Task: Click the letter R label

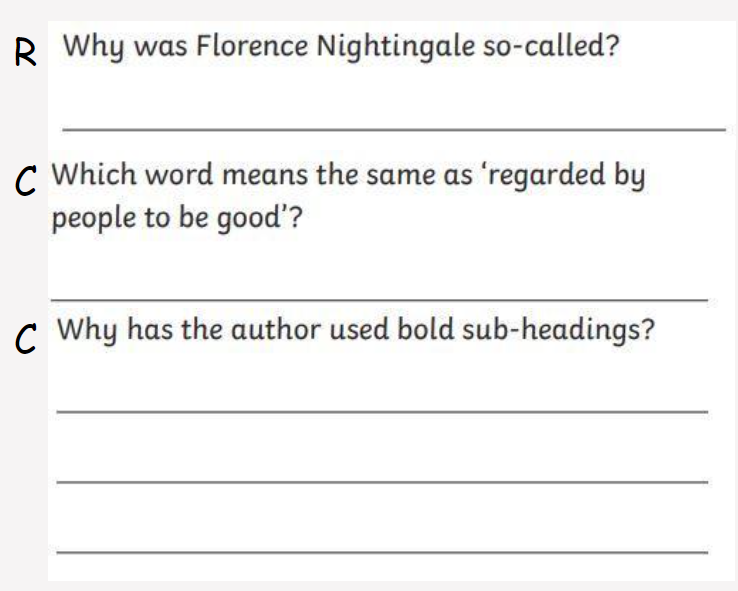Action: click(x=25, y=52)
